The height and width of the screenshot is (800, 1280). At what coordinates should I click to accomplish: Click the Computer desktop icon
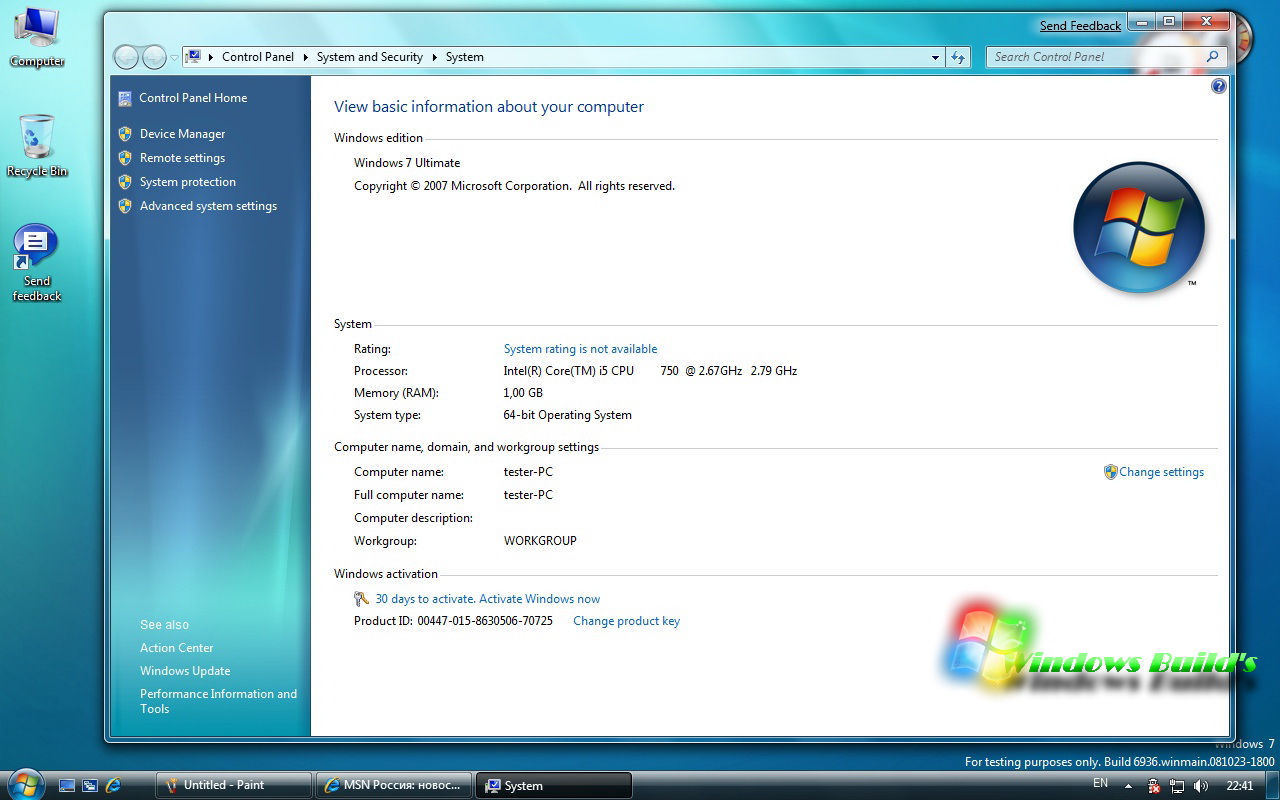tap(37, 37)
